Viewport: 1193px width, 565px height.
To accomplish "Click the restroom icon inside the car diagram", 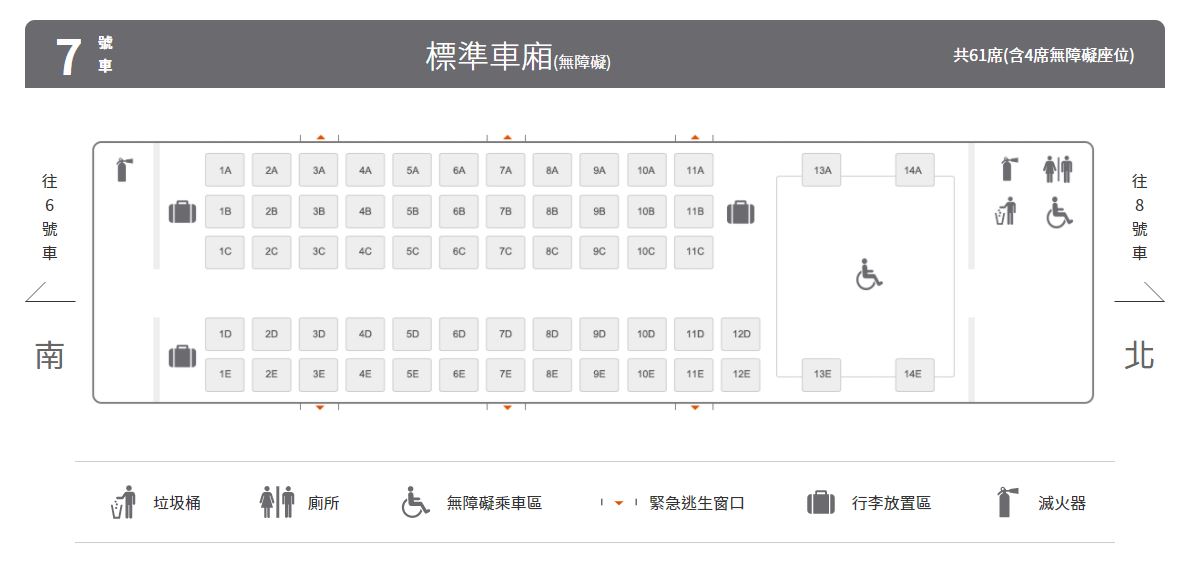I will (1058, 170).
